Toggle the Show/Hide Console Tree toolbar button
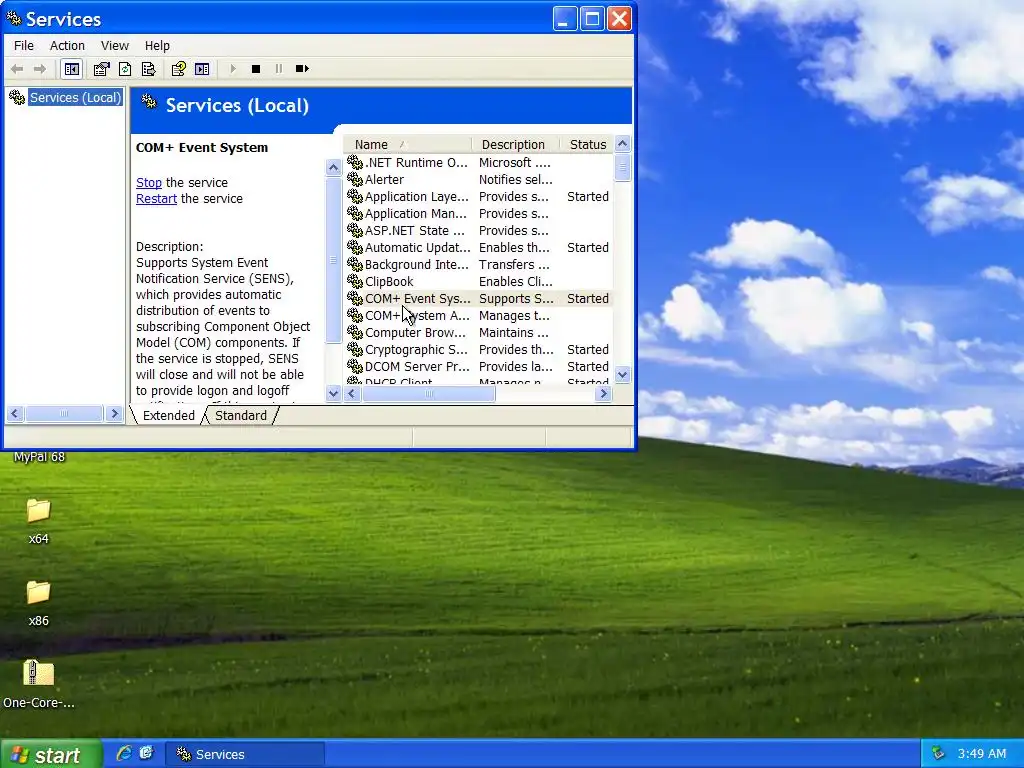Screen dimensions: 1024x768 72,69
